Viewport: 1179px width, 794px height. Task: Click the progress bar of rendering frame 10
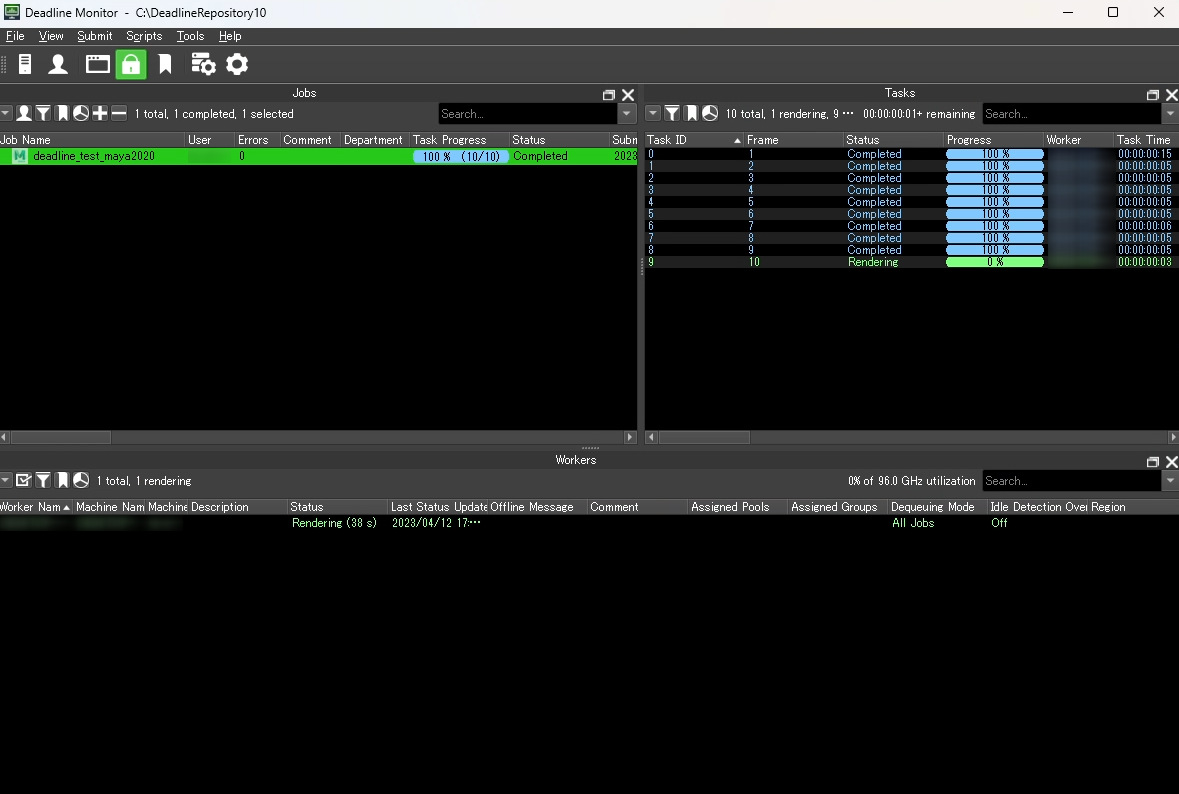[994, 262]
